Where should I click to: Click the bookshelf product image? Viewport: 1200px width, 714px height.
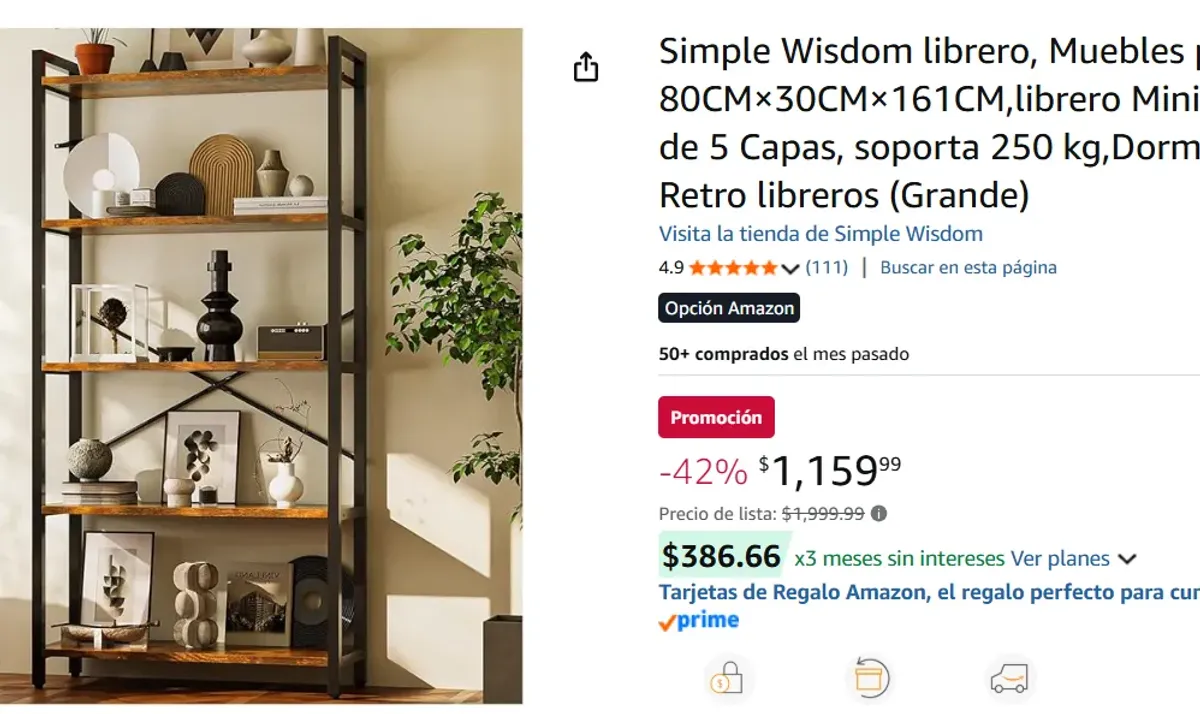tap(262, 366)
